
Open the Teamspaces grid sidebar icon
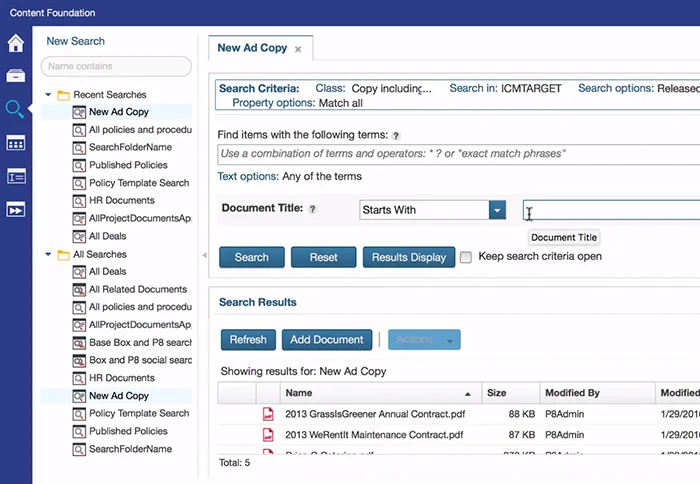(x=16, y=143)
